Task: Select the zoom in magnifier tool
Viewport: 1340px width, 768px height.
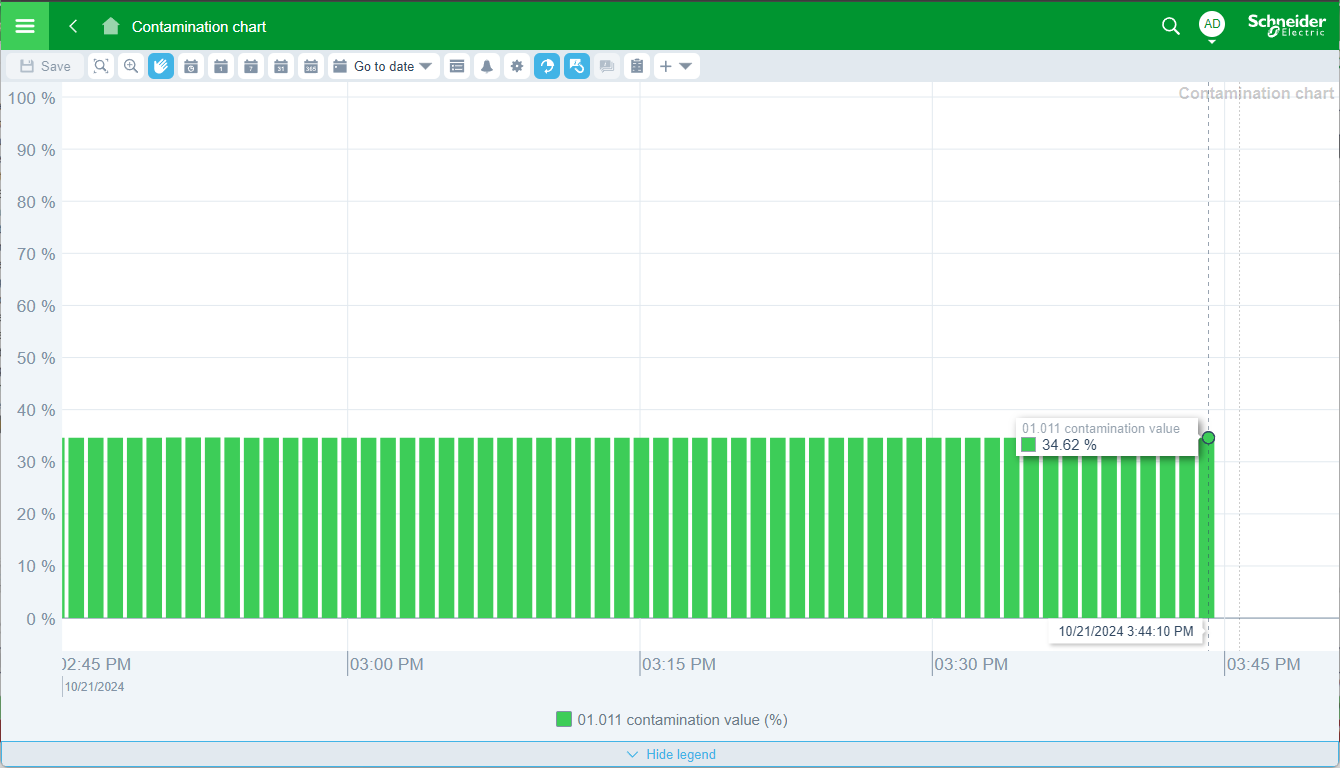Action: 131,66
